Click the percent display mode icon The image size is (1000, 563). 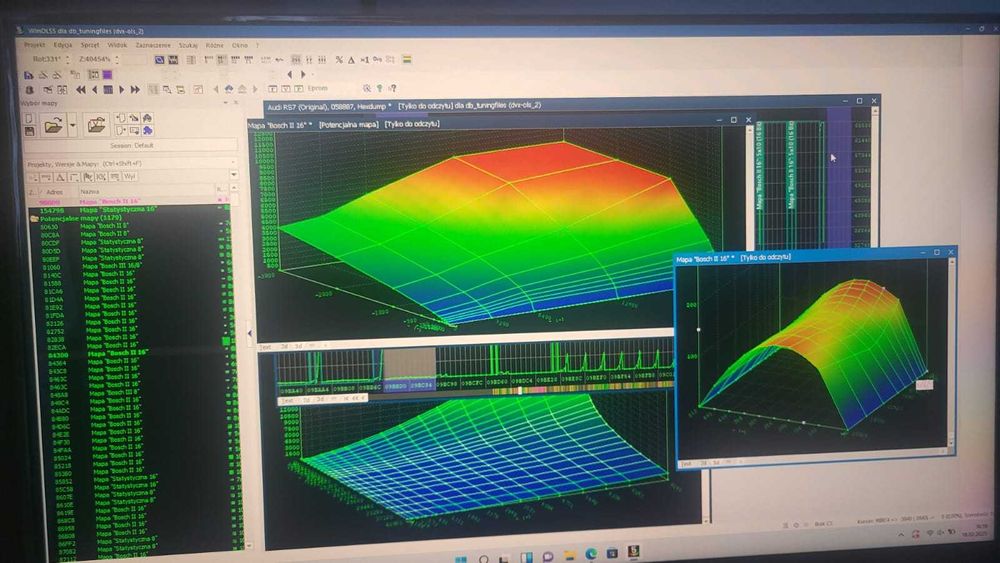(339, 59)
